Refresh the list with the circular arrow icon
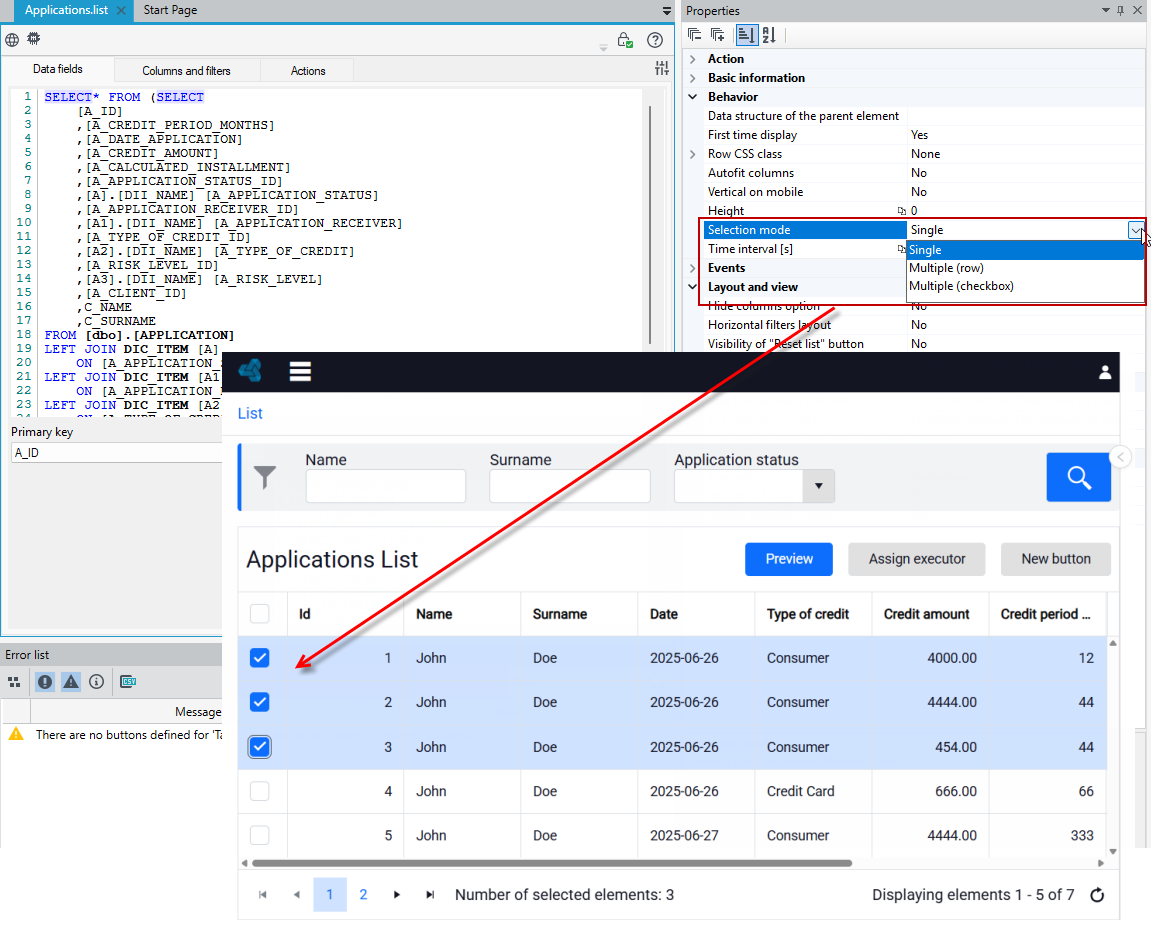This screenshot has height=927, width=1175. 1097,895
